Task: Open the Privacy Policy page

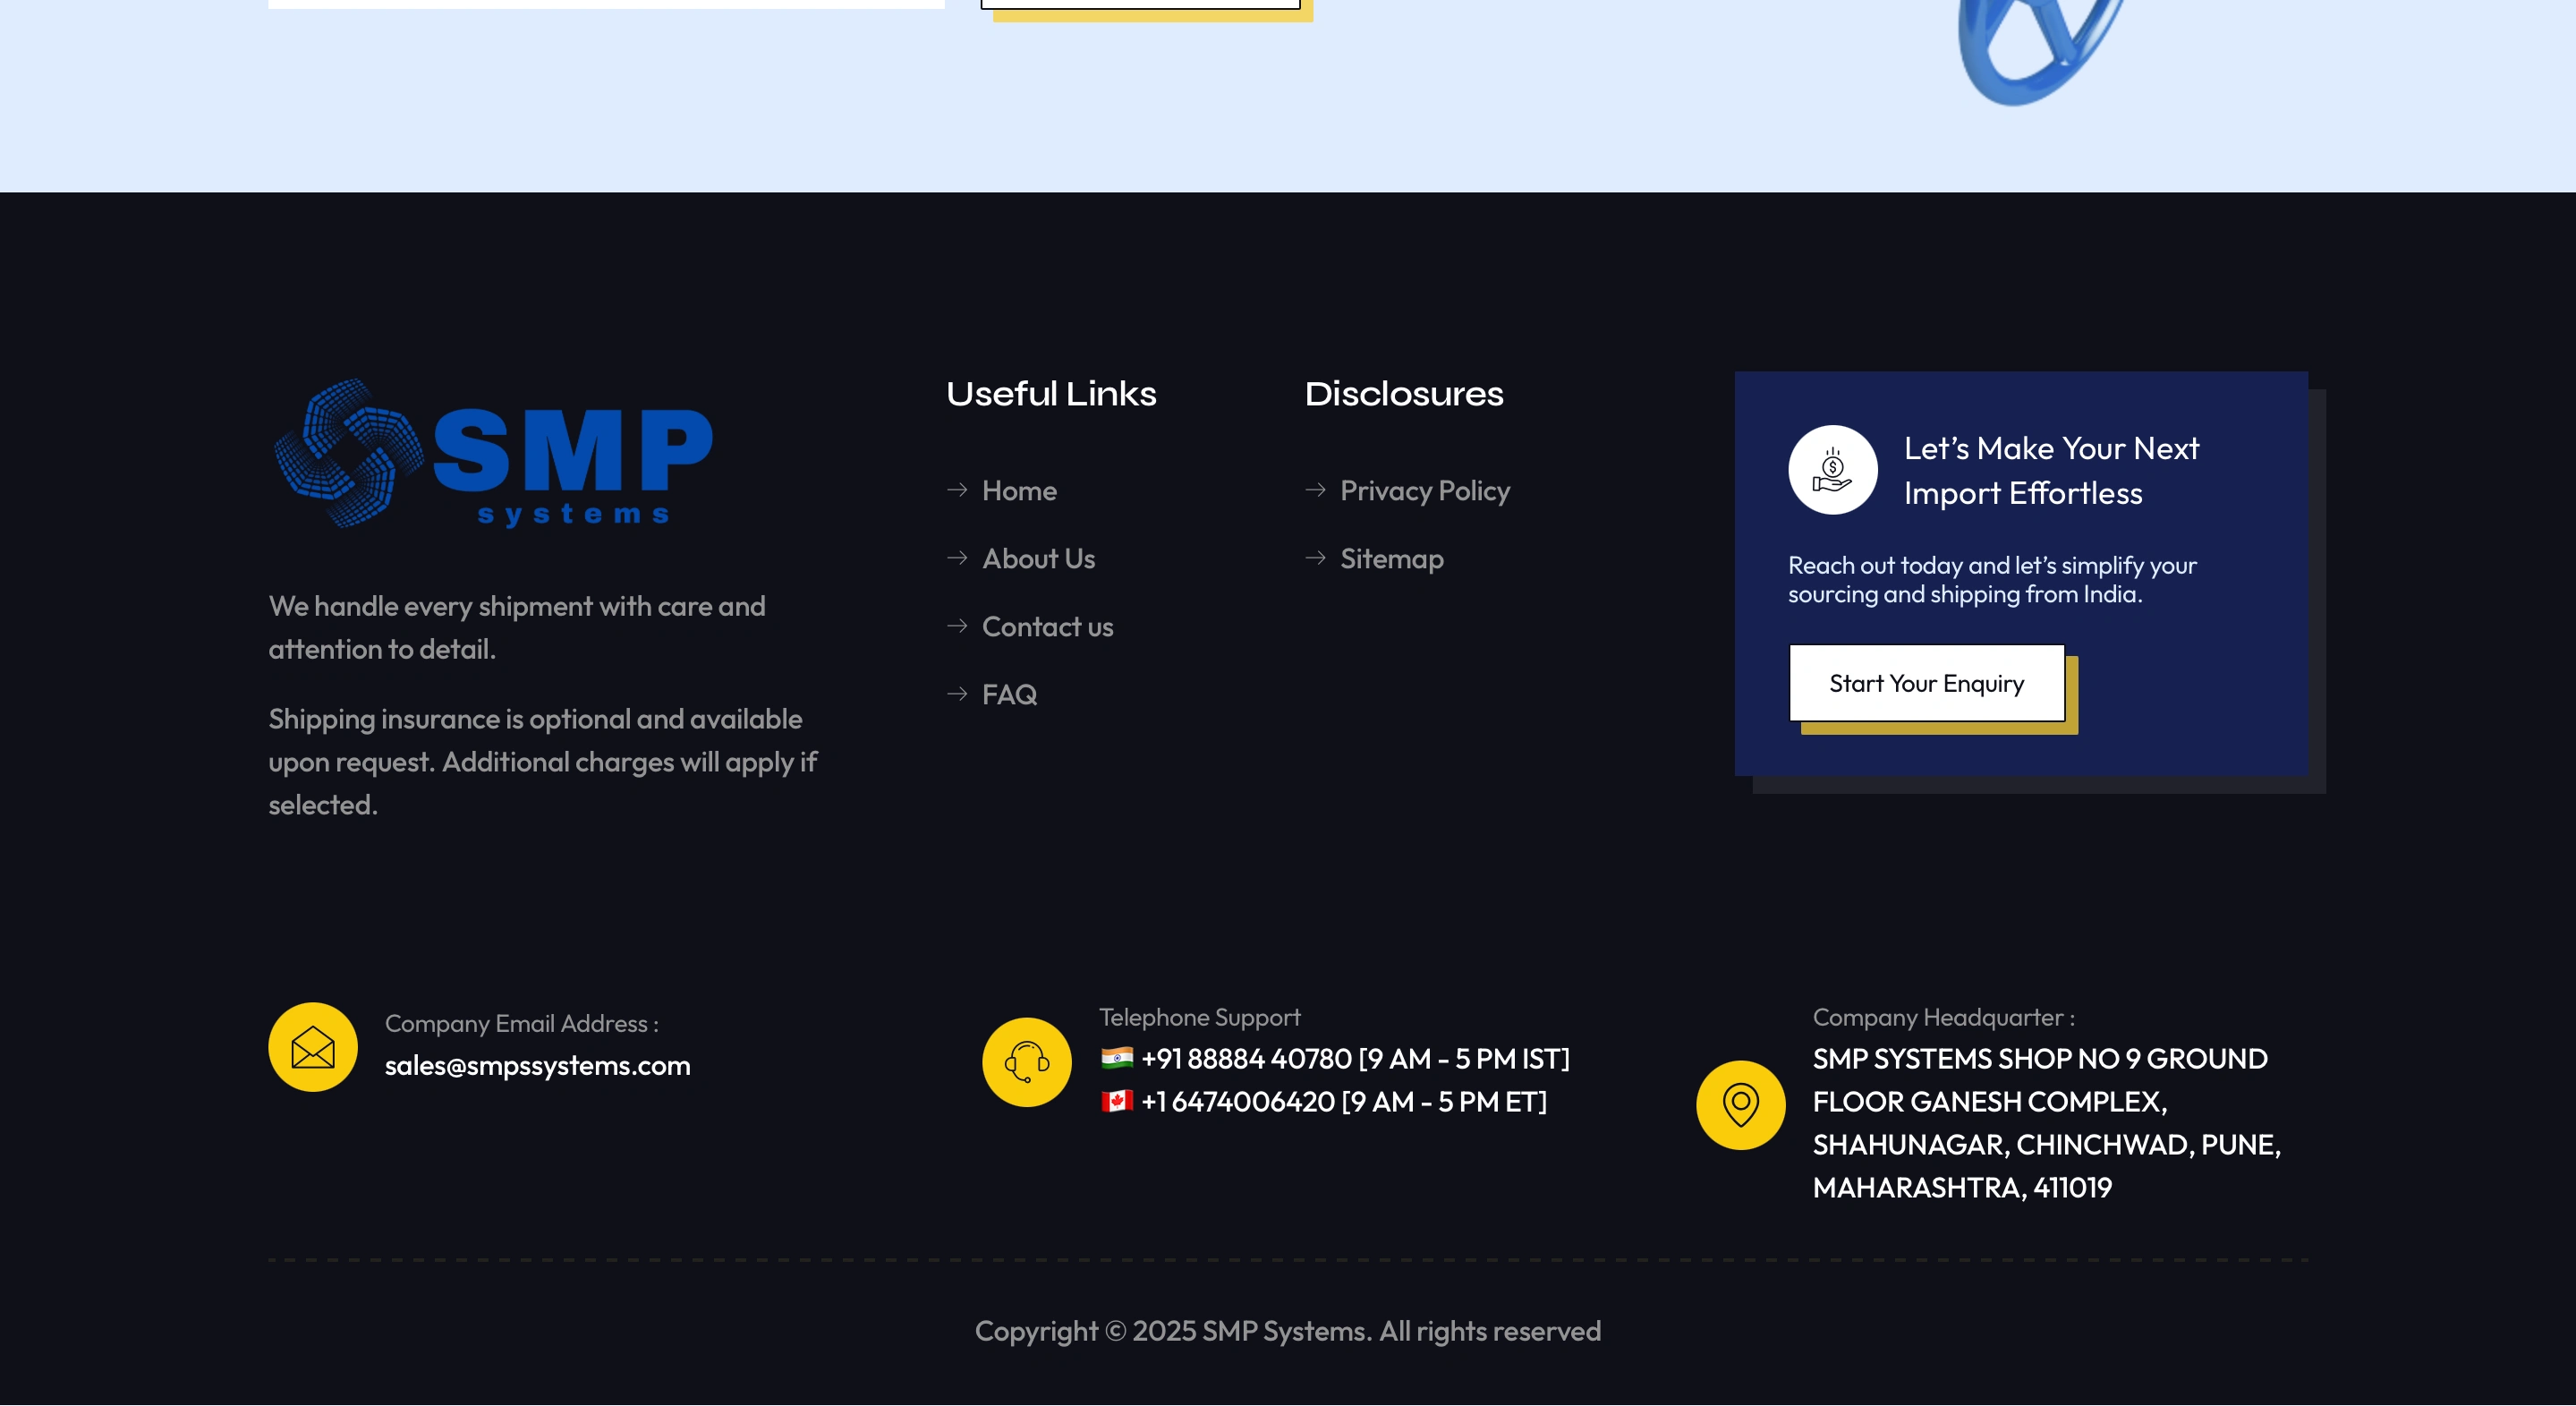Action: pyautogui.click(x=1425, y=491)
